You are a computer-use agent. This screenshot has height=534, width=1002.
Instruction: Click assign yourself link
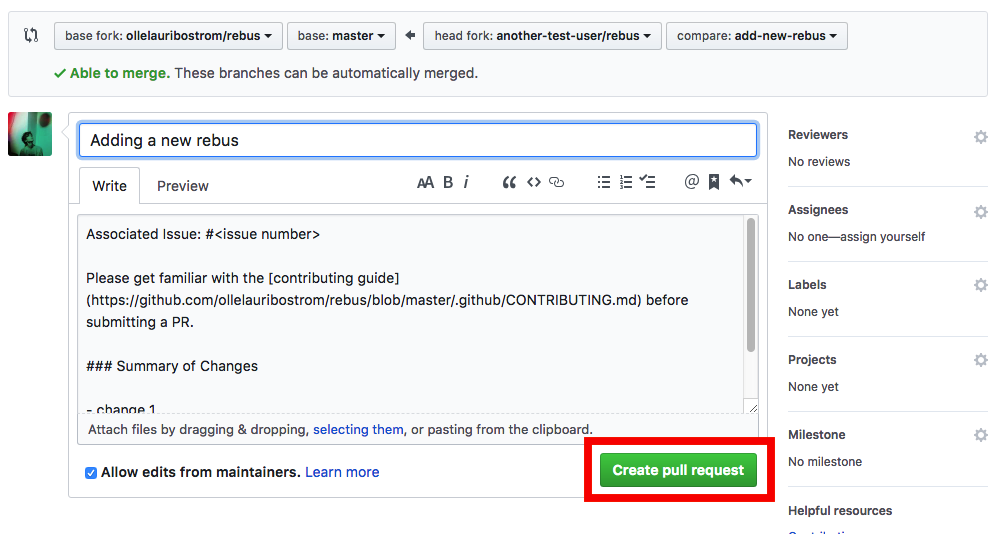pyautogui.click(x=883, y=237)
